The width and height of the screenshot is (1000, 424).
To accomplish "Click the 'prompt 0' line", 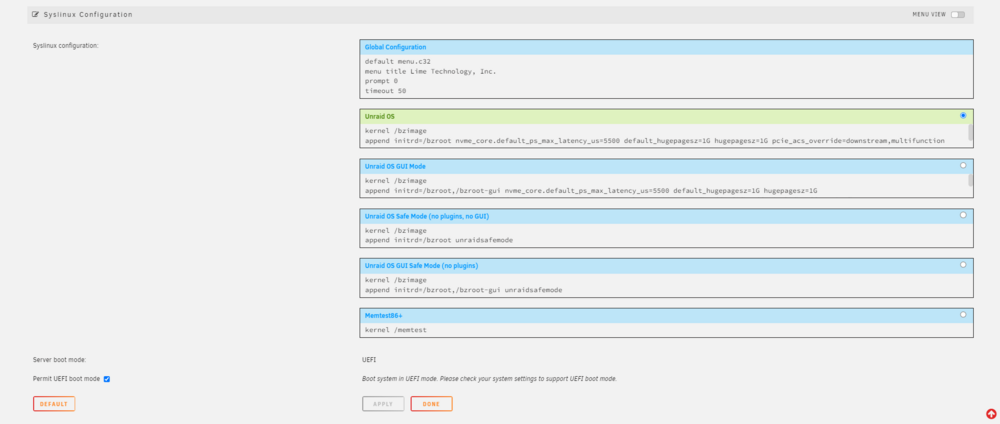I will coord(381,81).
